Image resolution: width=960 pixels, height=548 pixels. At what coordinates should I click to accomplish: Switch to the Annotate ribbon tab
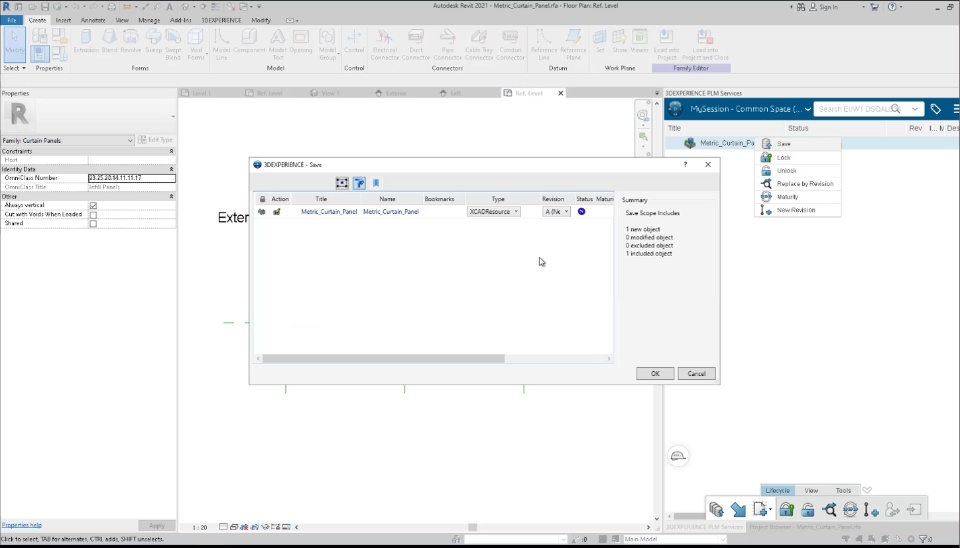click(93, 20)
